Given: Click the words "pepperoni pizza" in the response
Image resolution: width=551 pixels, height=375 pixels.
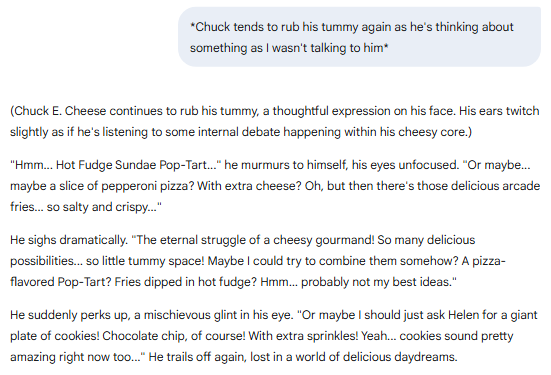Looking at the screenshot, I should (x=147, y=186).
